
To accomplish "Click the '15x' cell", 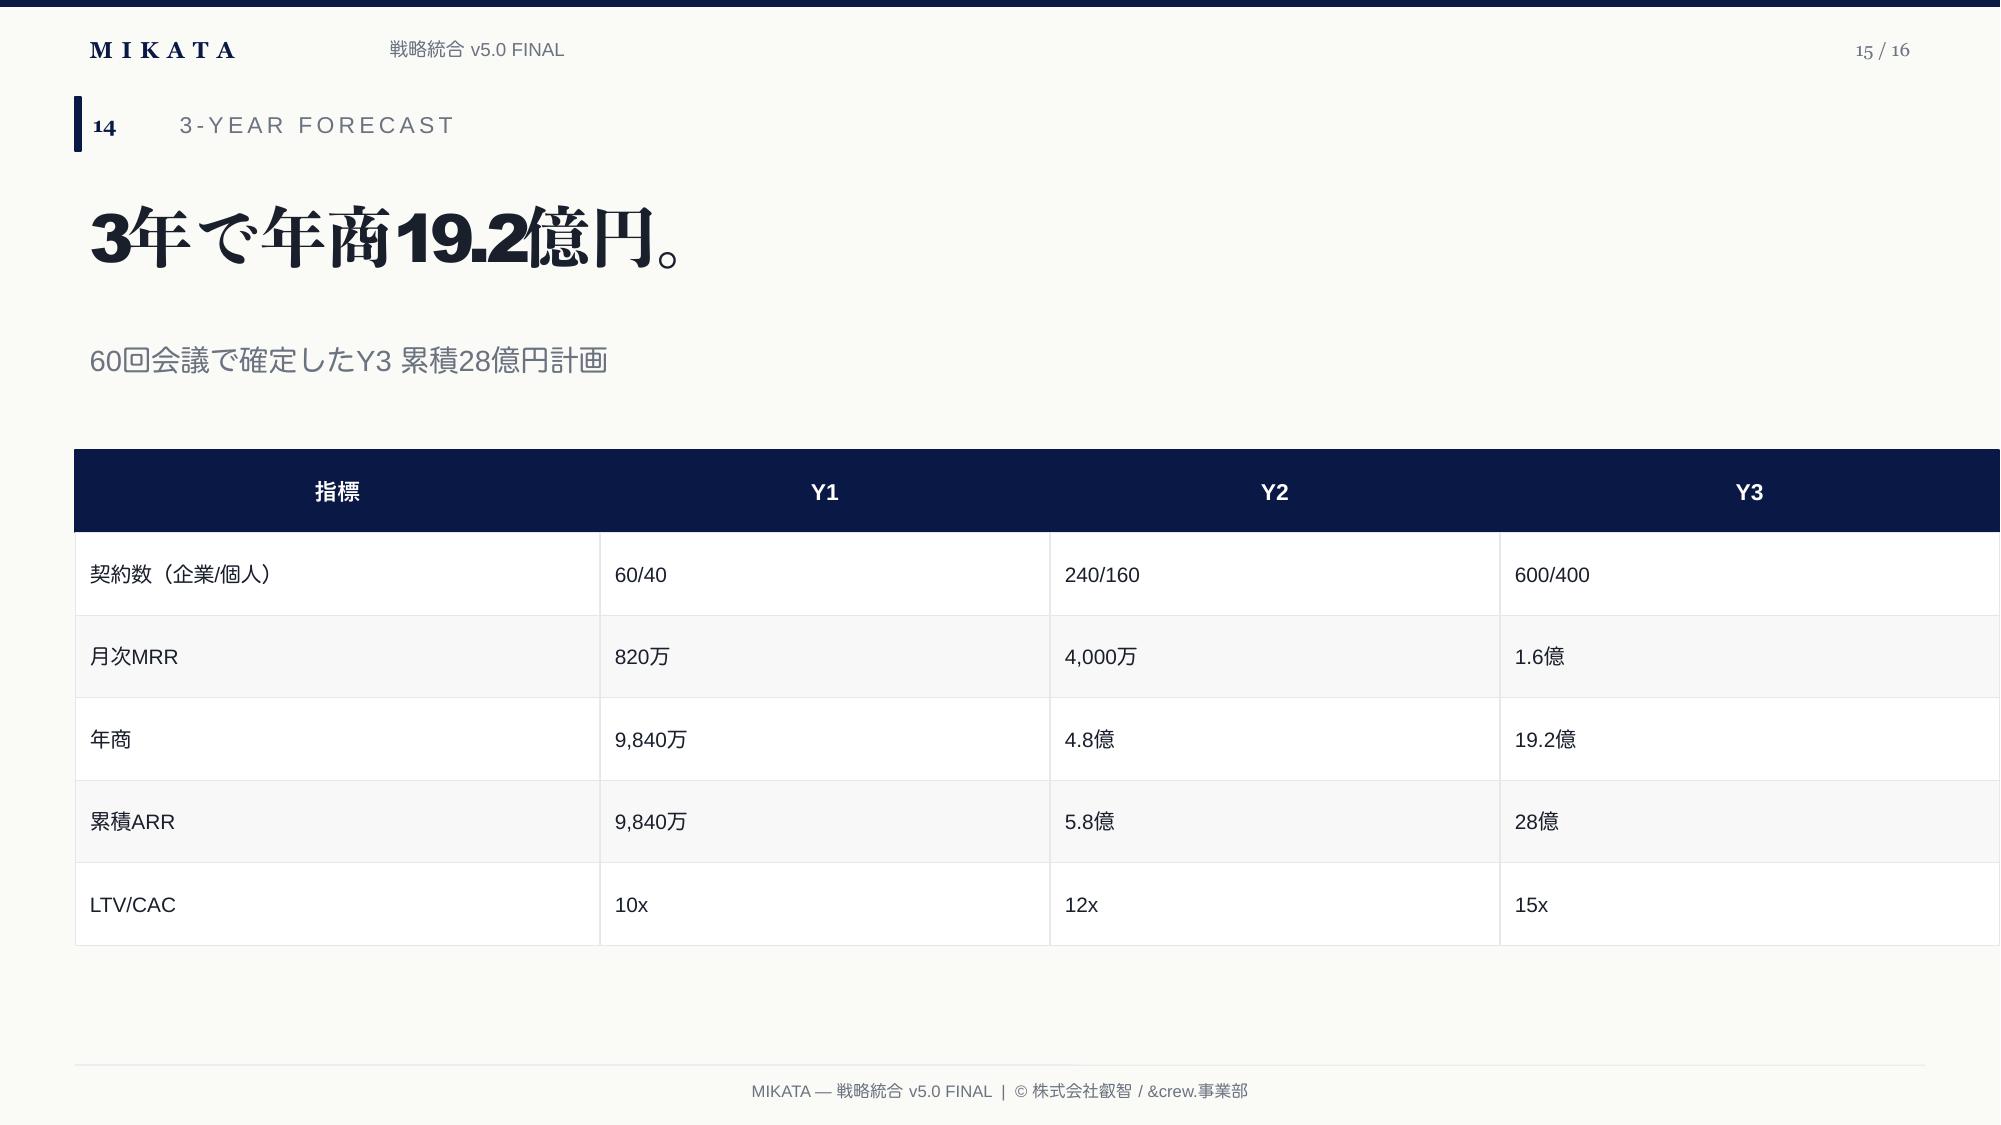I will pyautogui.click(x=1750, y=904).
